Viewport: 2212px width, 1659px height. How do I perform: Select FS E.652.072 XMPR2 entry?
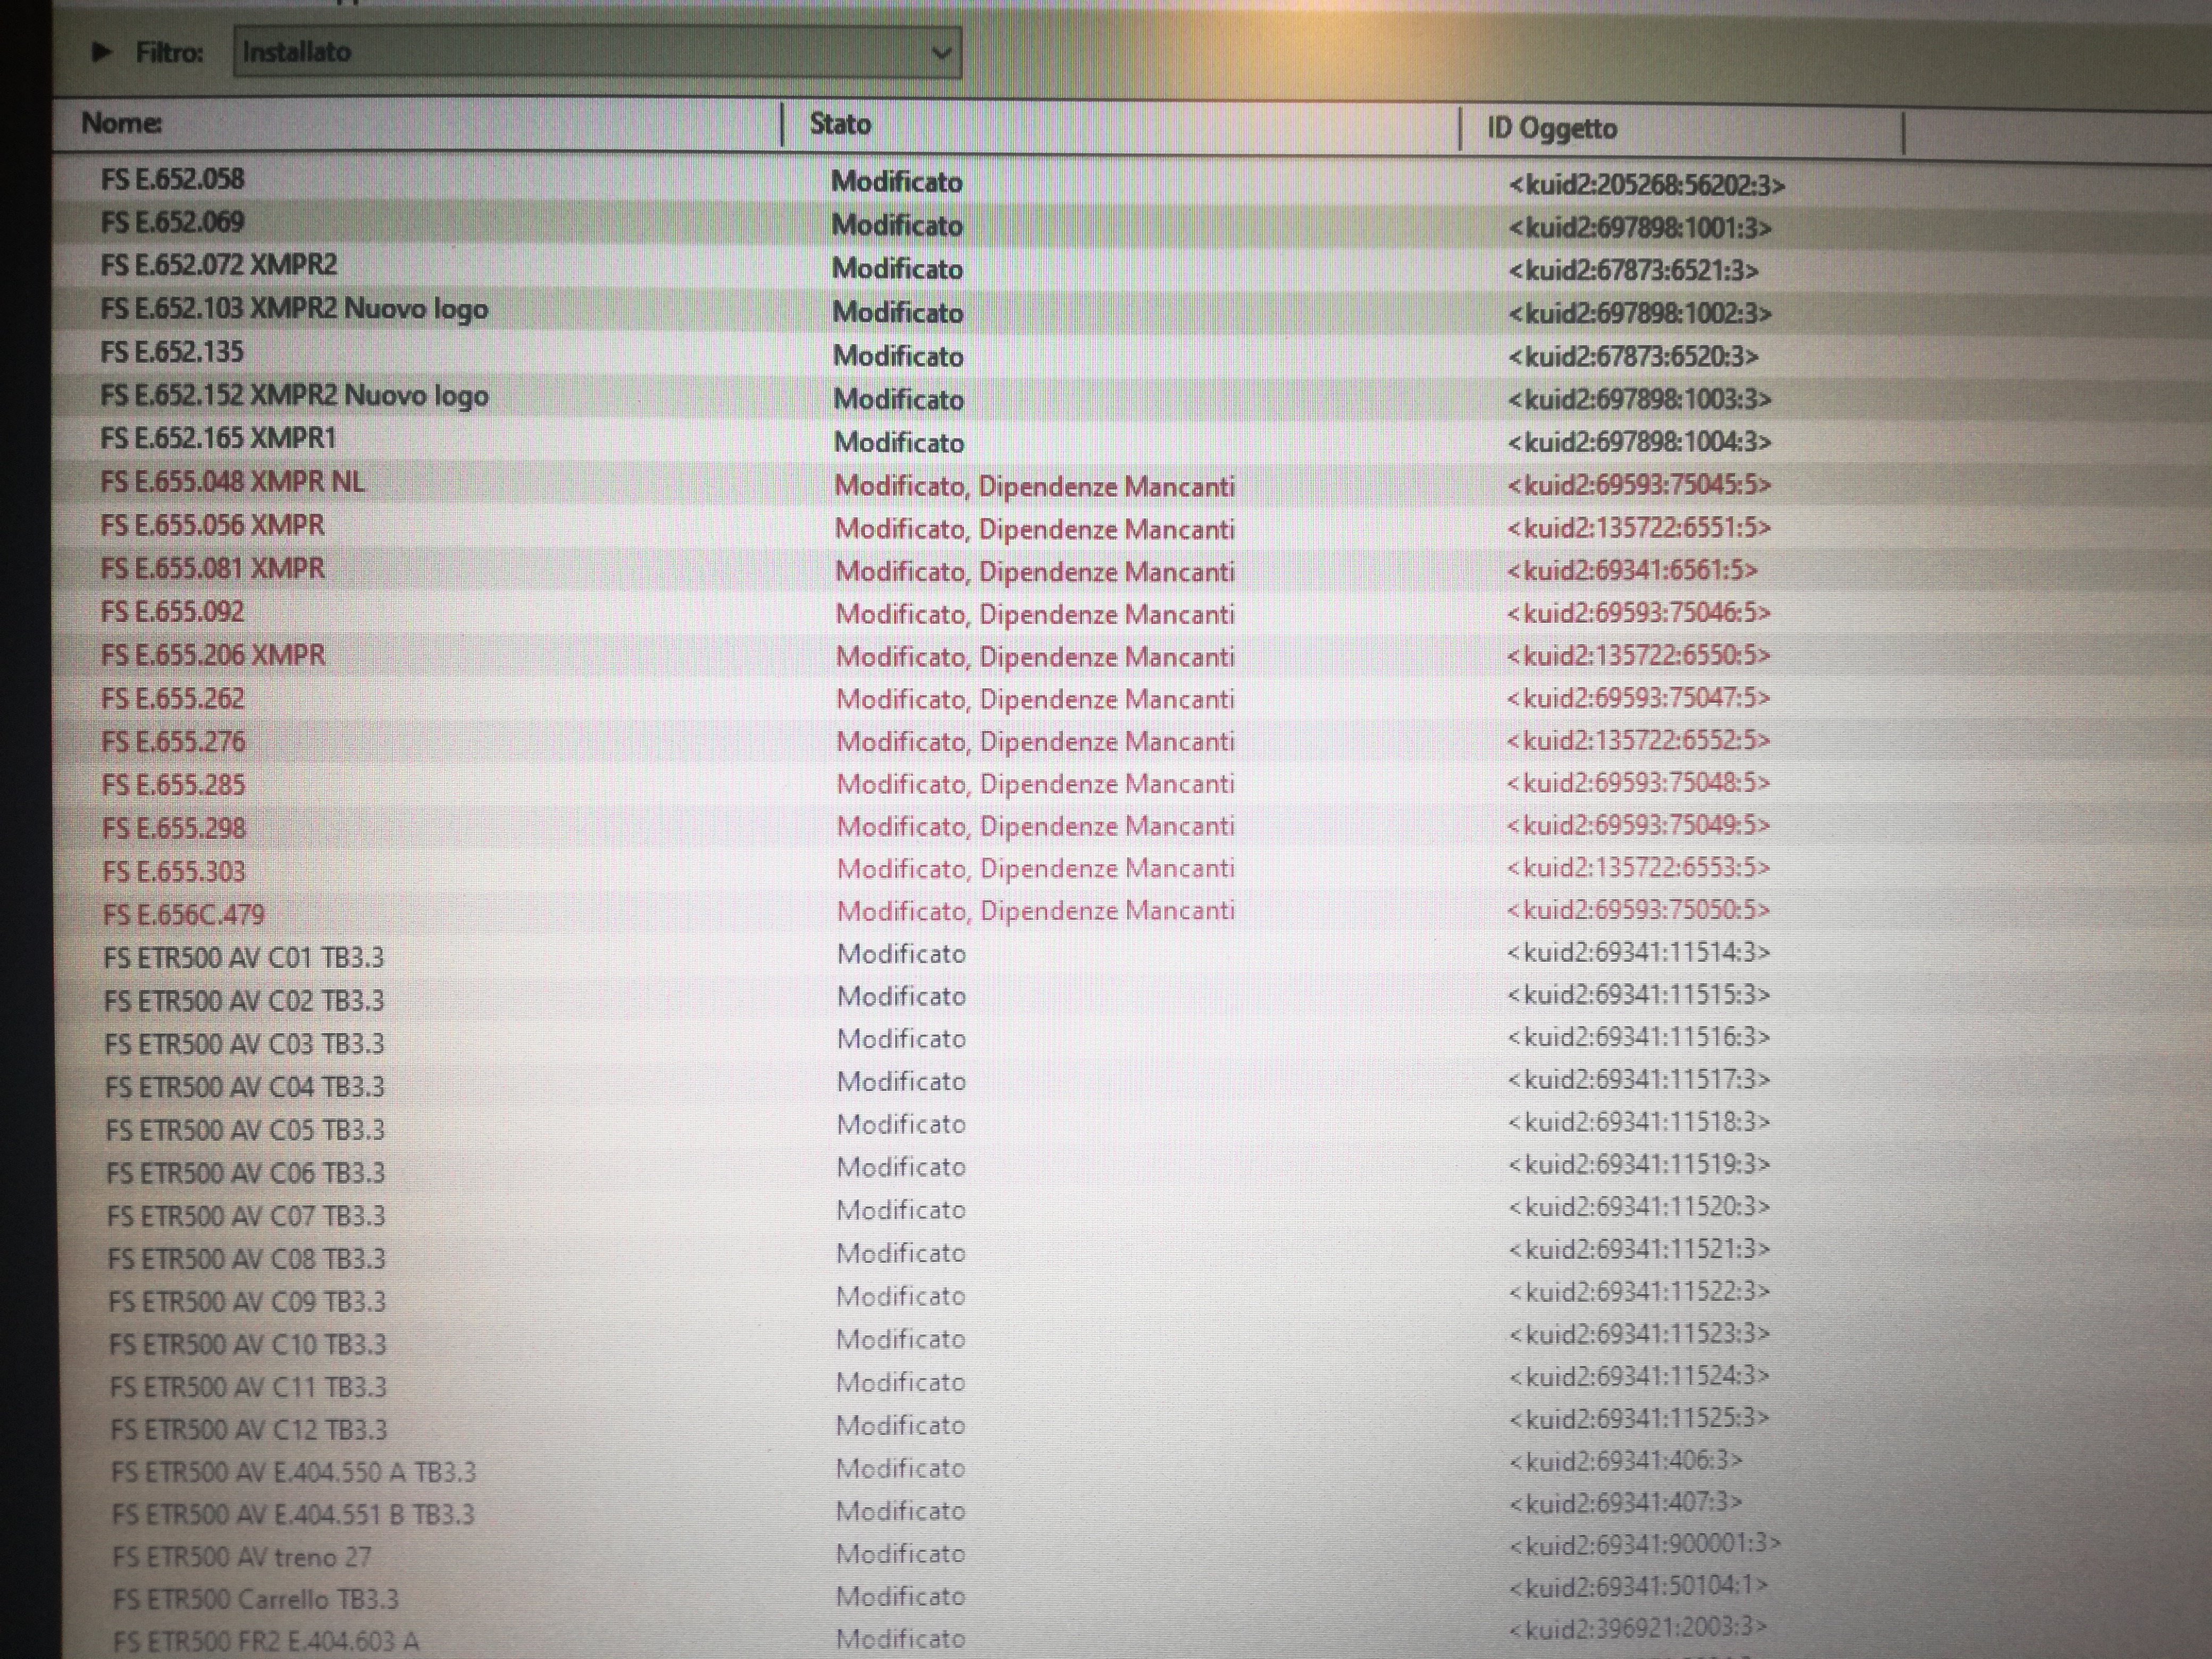[x=219, y=265]
